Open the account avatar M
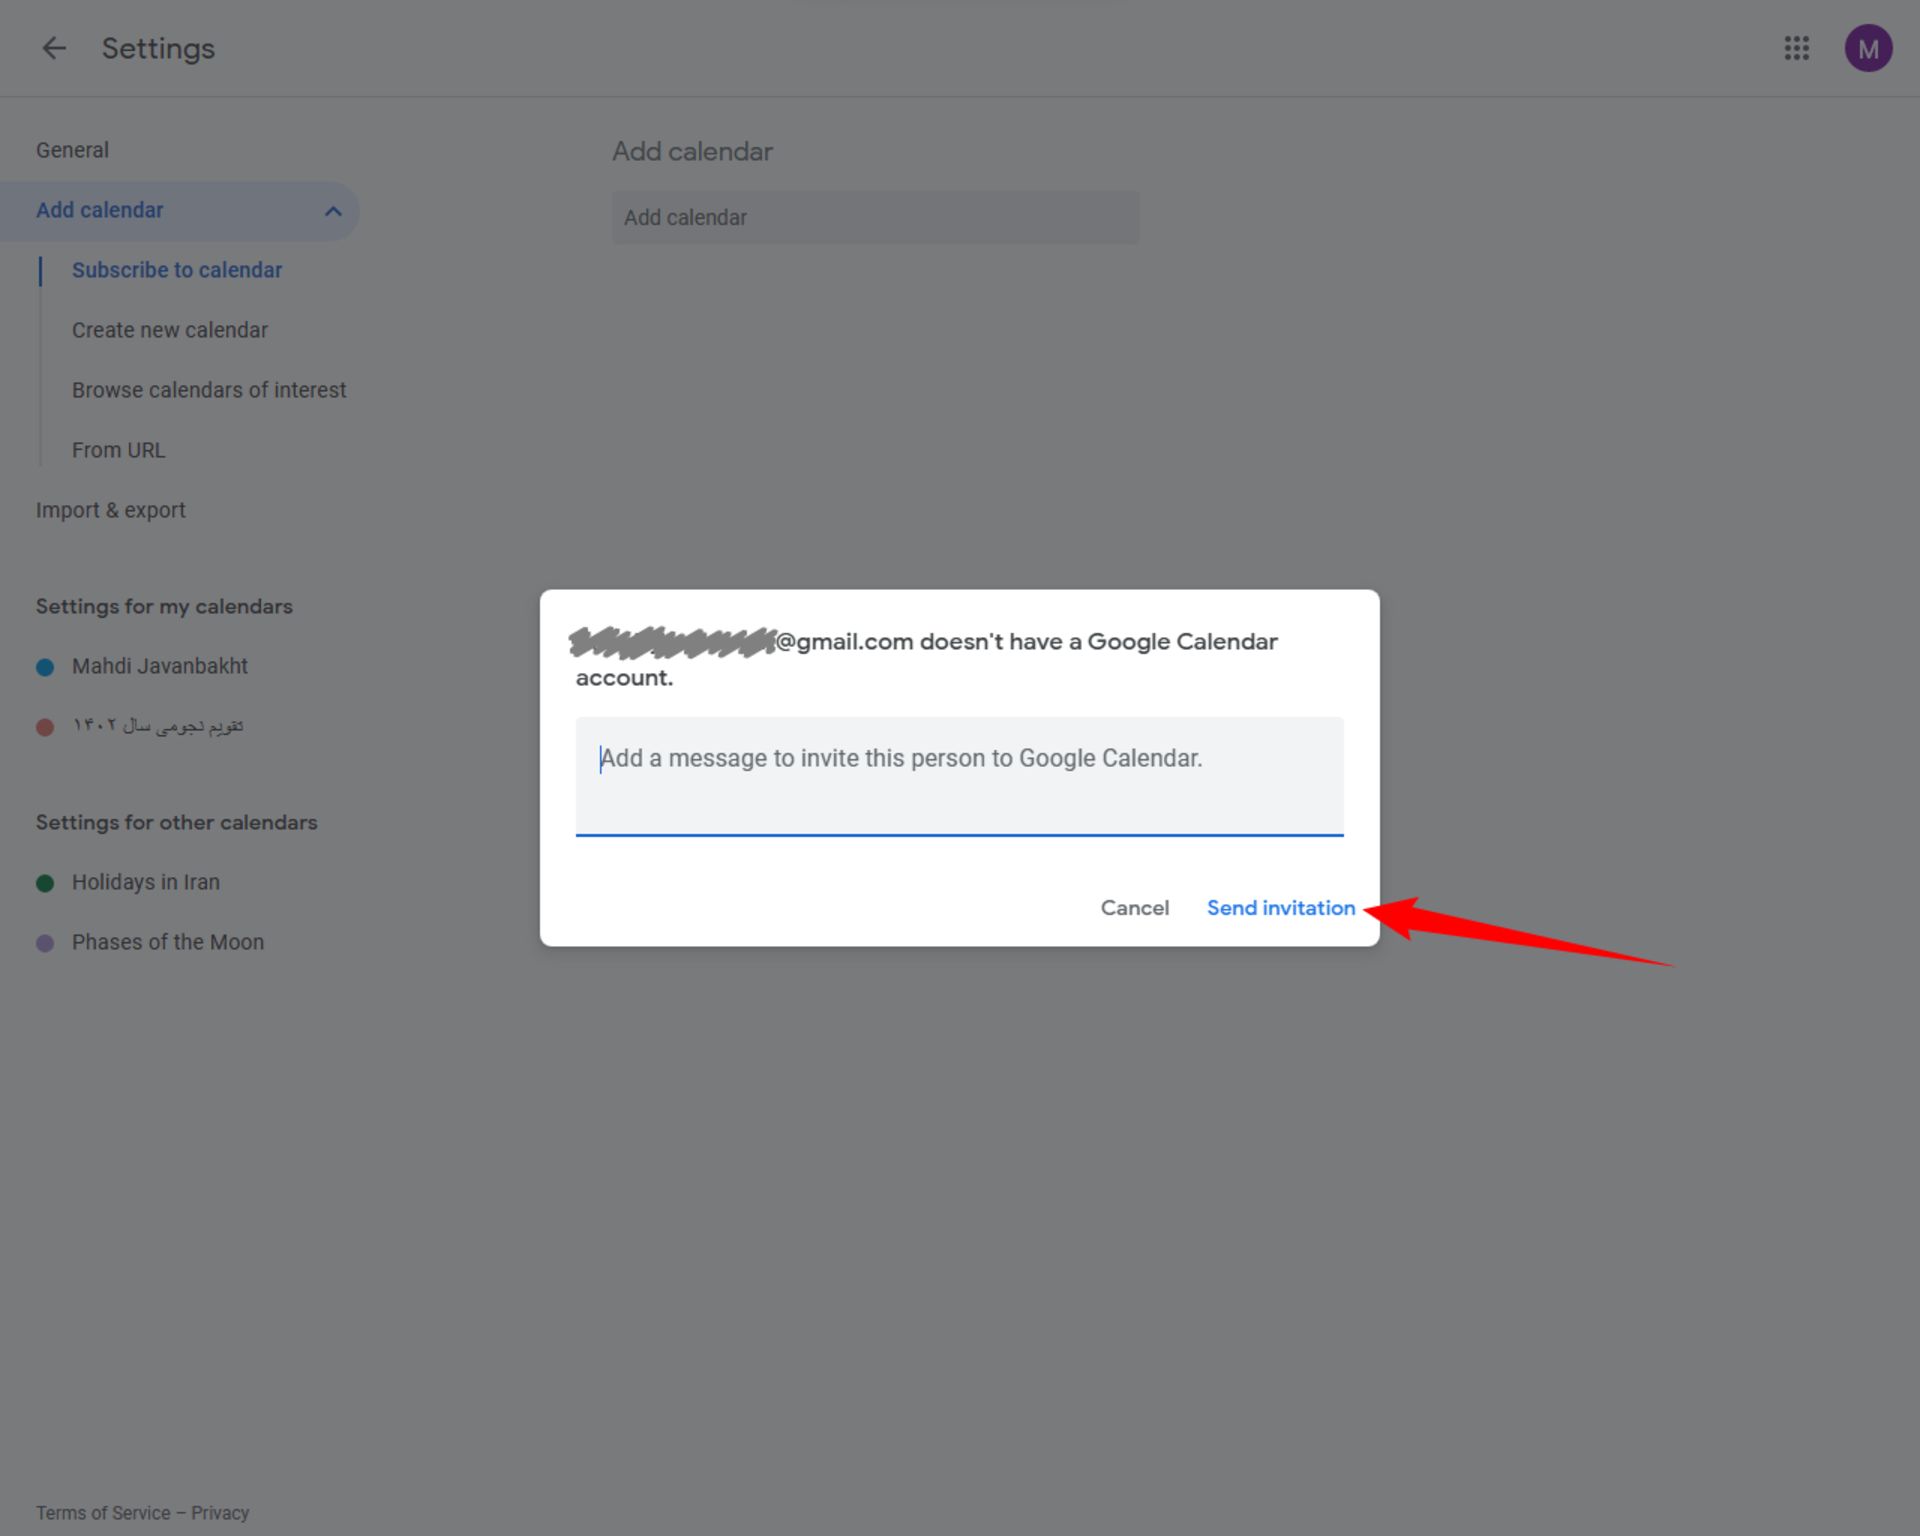This screenshot has height=1536, width=1920. (1867, 48)
